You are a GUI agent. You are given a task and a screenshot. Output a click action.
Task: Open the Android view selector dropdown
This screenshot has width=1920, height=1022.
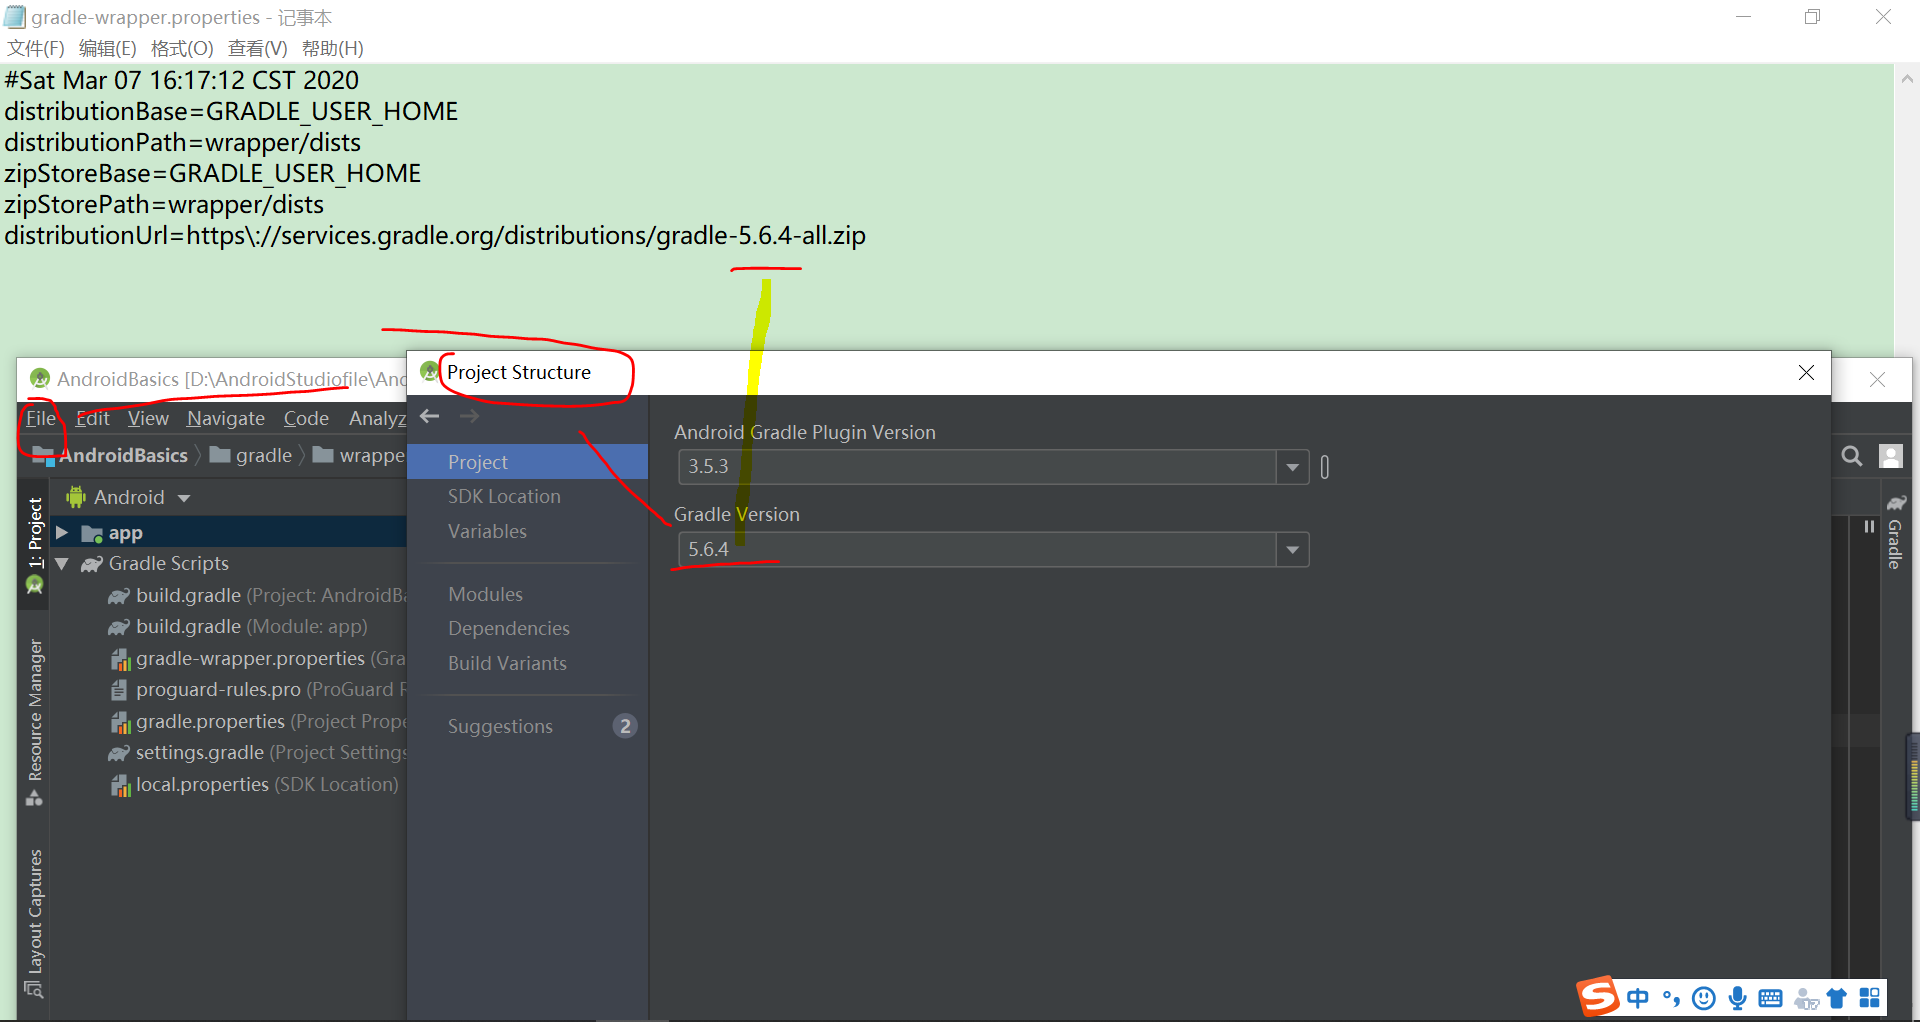(x=128, y=497)
